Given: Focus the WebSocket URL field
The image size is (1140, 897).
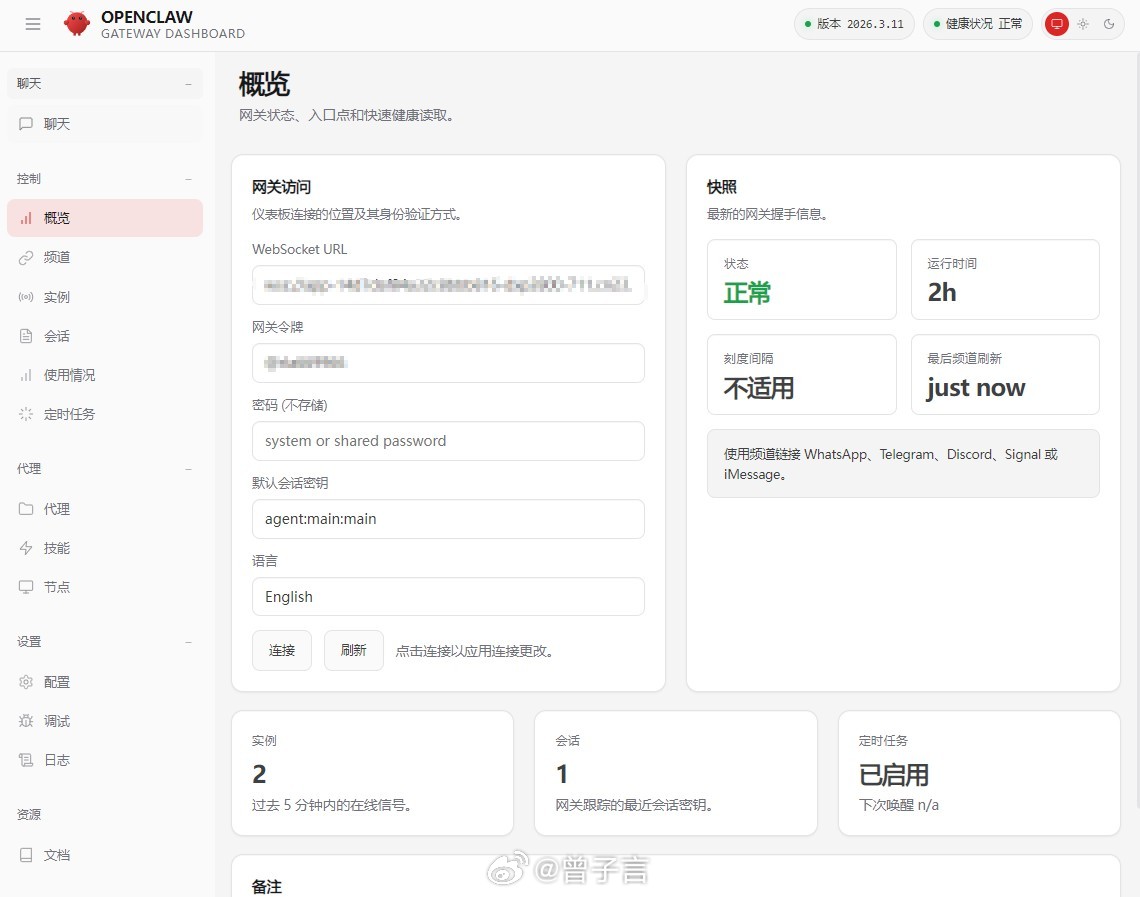Looking at the screenshot, I should (448, 285).
